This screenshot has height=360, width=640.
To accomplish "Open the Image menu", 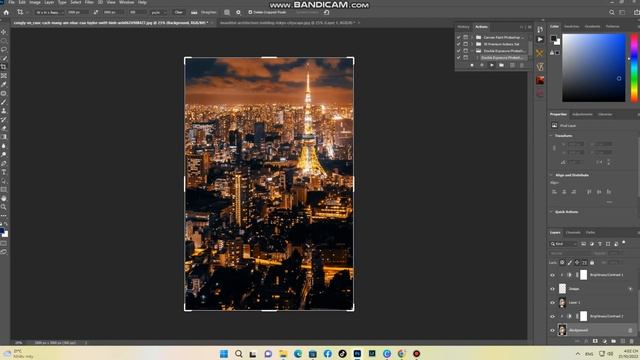I will point(35,2).
